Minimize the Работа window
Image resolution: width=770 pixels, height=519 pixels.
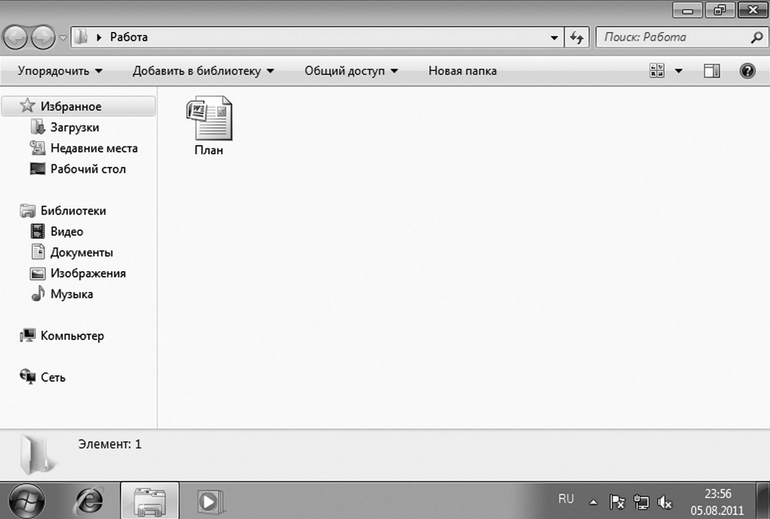tap(688, 10)
